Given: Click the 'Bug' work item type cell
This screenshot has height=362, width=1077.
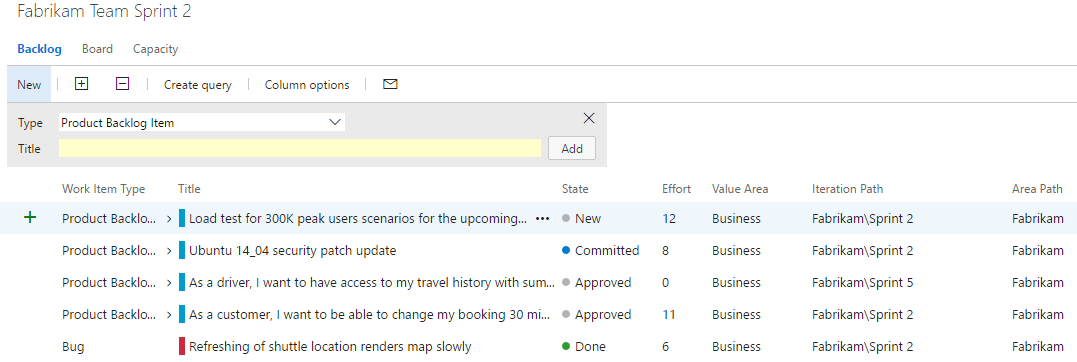Looking at the screenshot, I should click(73, 347).
